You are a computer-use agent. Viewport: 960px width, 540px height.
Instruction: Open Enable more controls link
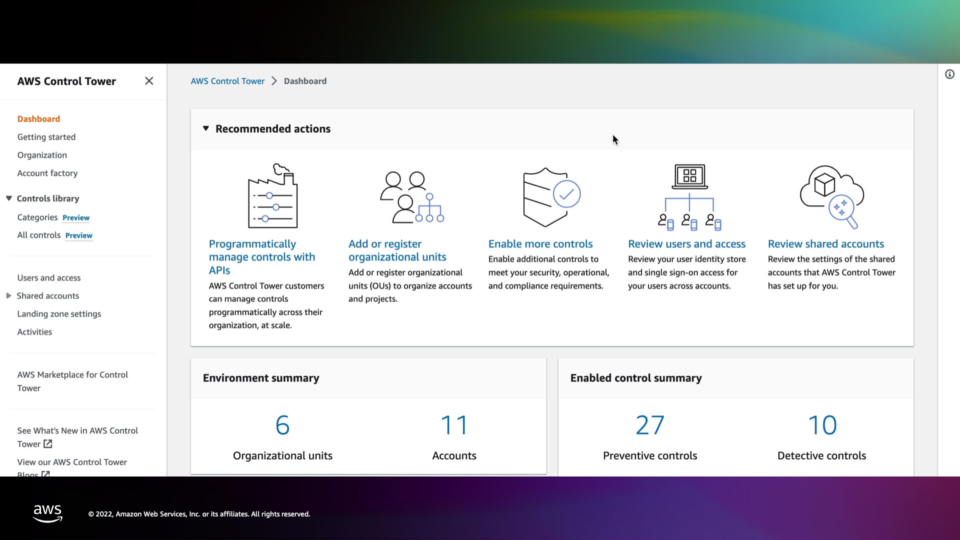pos(540,244)
